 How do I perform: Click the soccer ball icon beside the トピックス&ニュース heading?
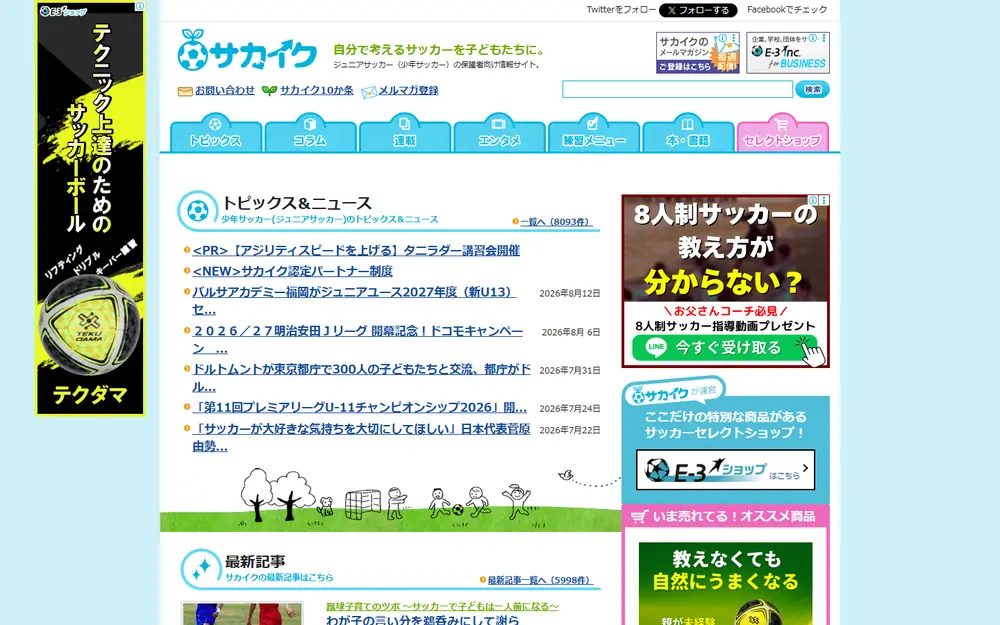pos(198,210)
